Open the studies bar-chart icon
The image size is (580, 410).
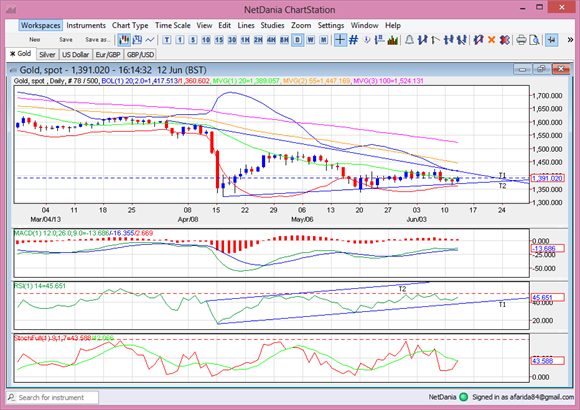(x=392, y=40)
